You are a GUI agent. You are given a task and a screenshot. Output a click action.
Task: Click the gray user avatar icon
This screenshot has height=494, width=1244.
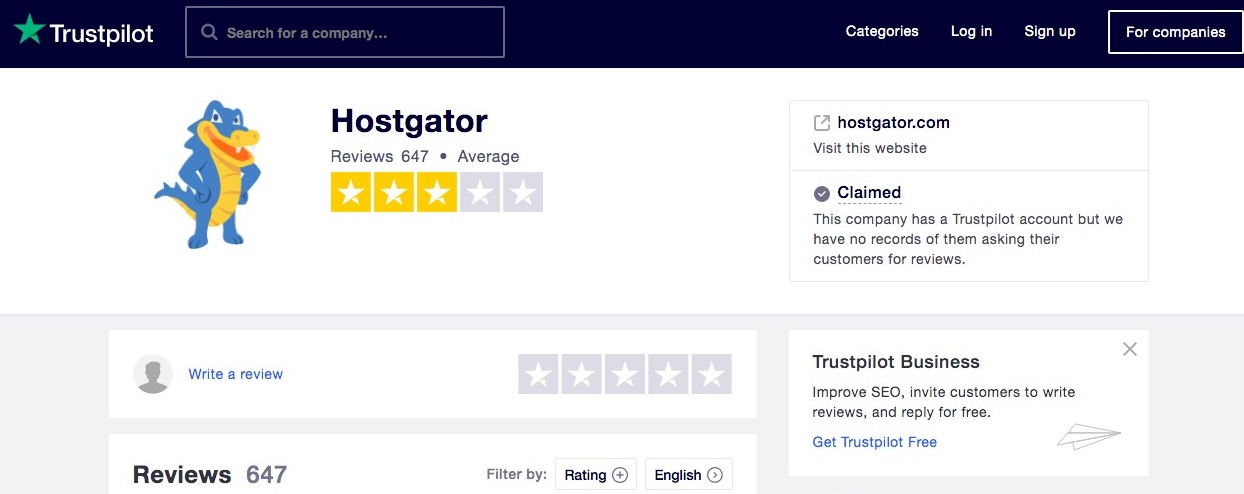(153, 374)
